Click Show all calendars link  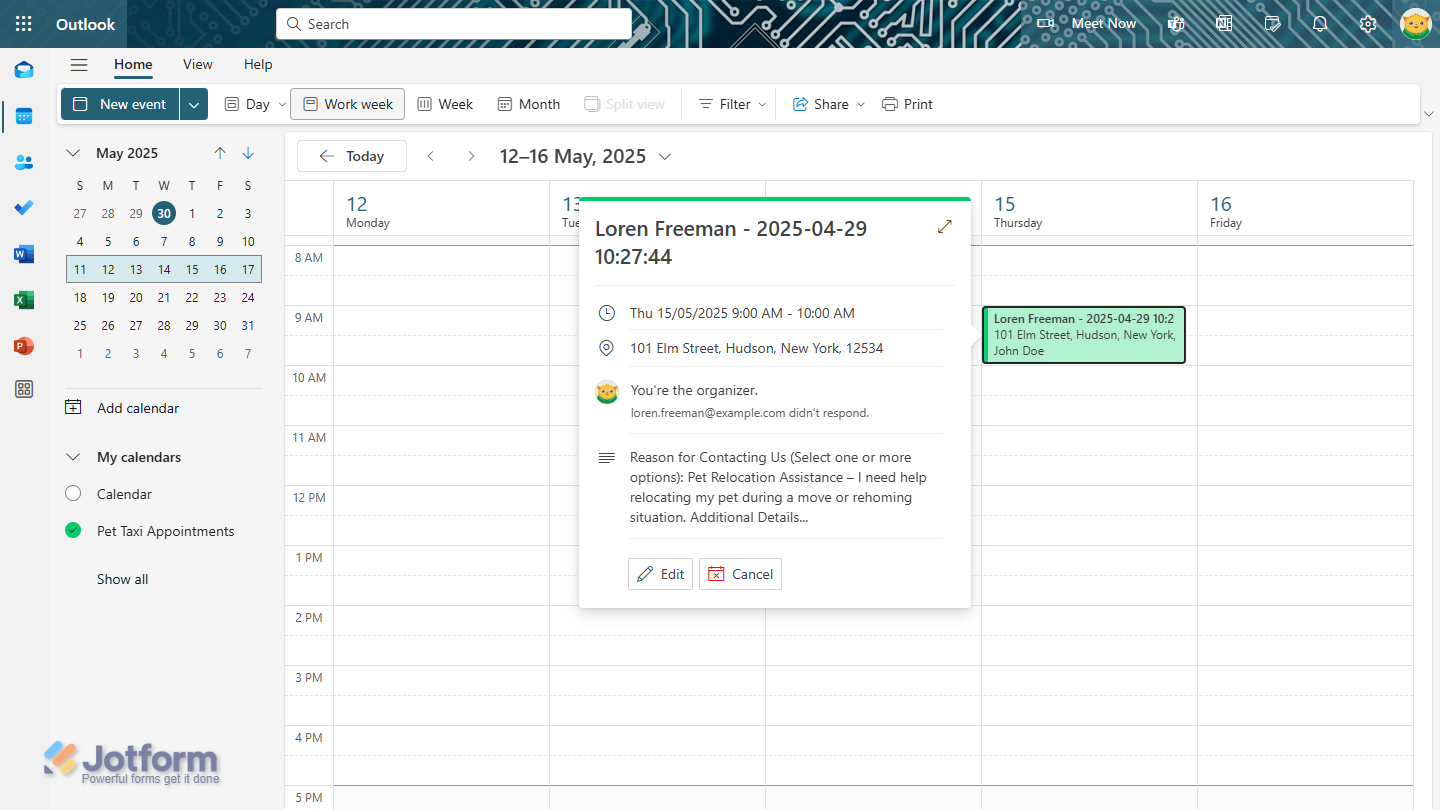pyautogui.click(x=122, y=579)
